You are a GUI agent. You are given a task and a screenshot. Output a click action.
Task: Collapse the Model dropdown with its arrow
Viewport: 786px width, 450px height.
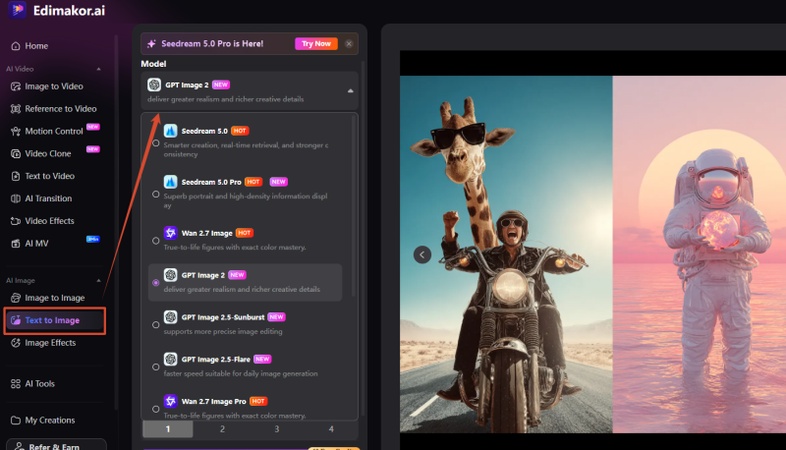(x=350, y=91)
